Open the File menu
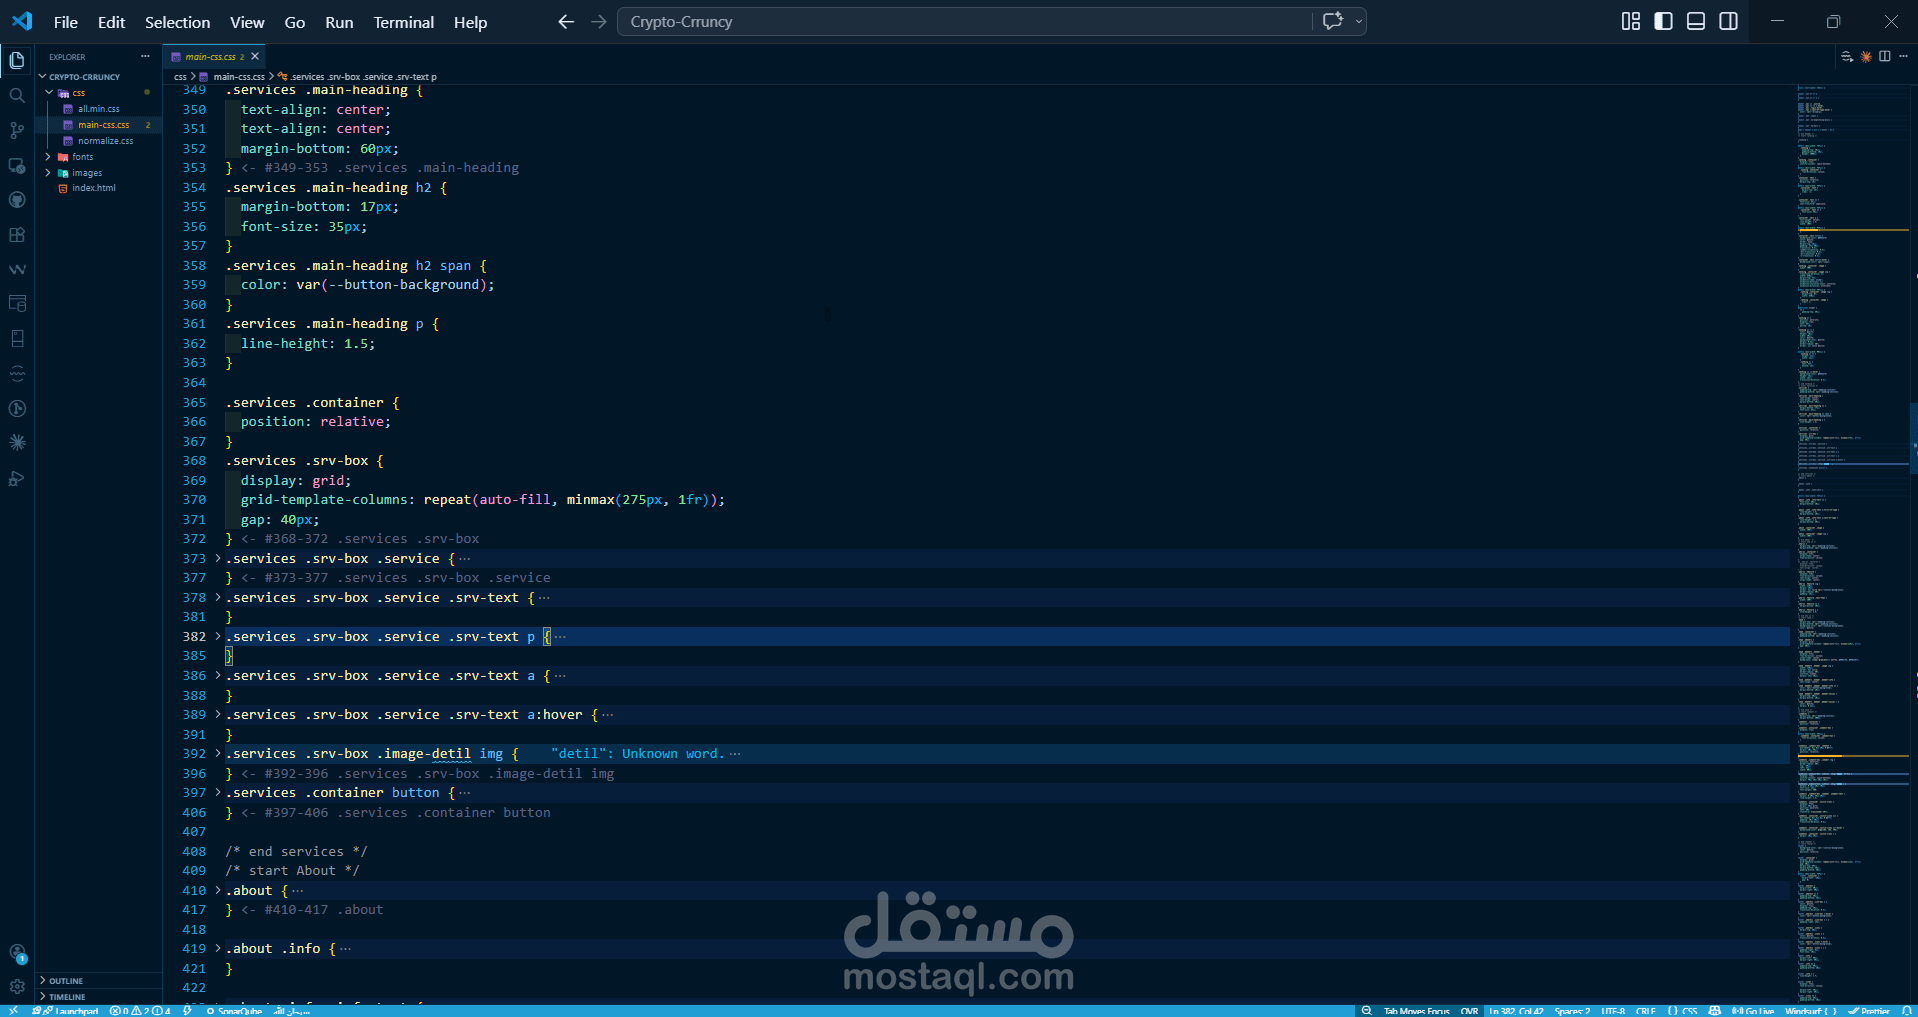 [66, 22]
